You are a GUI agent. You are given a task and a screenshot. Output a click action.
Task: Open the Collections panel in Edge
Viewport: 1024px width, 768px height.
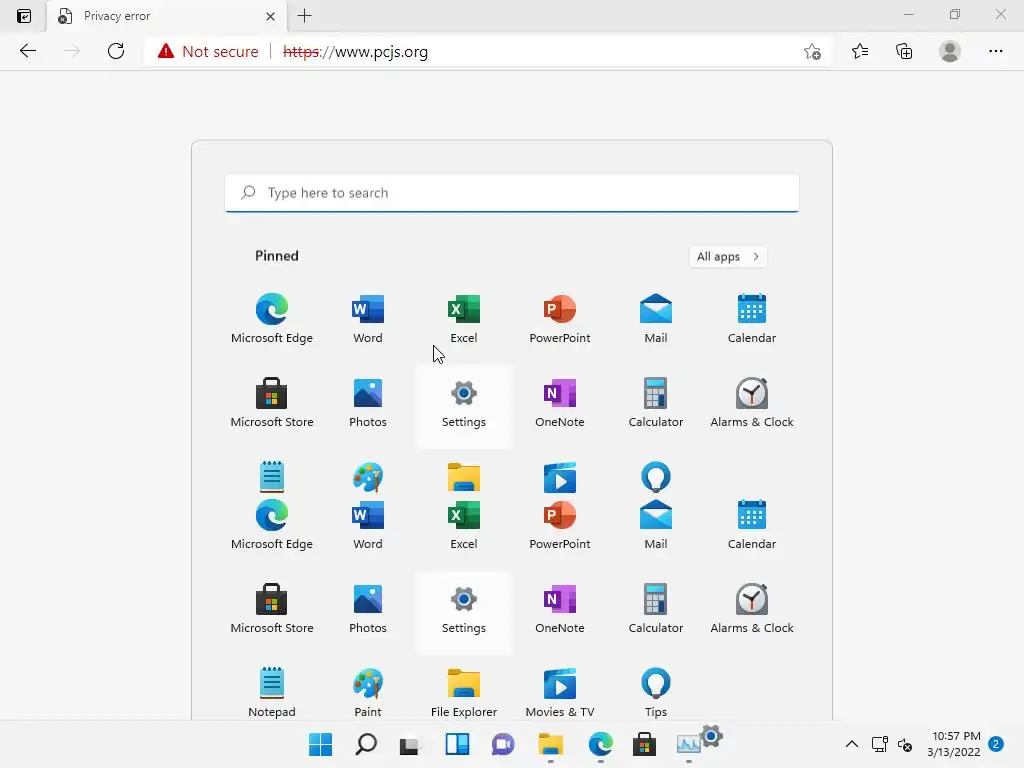(x=904, y=51)
